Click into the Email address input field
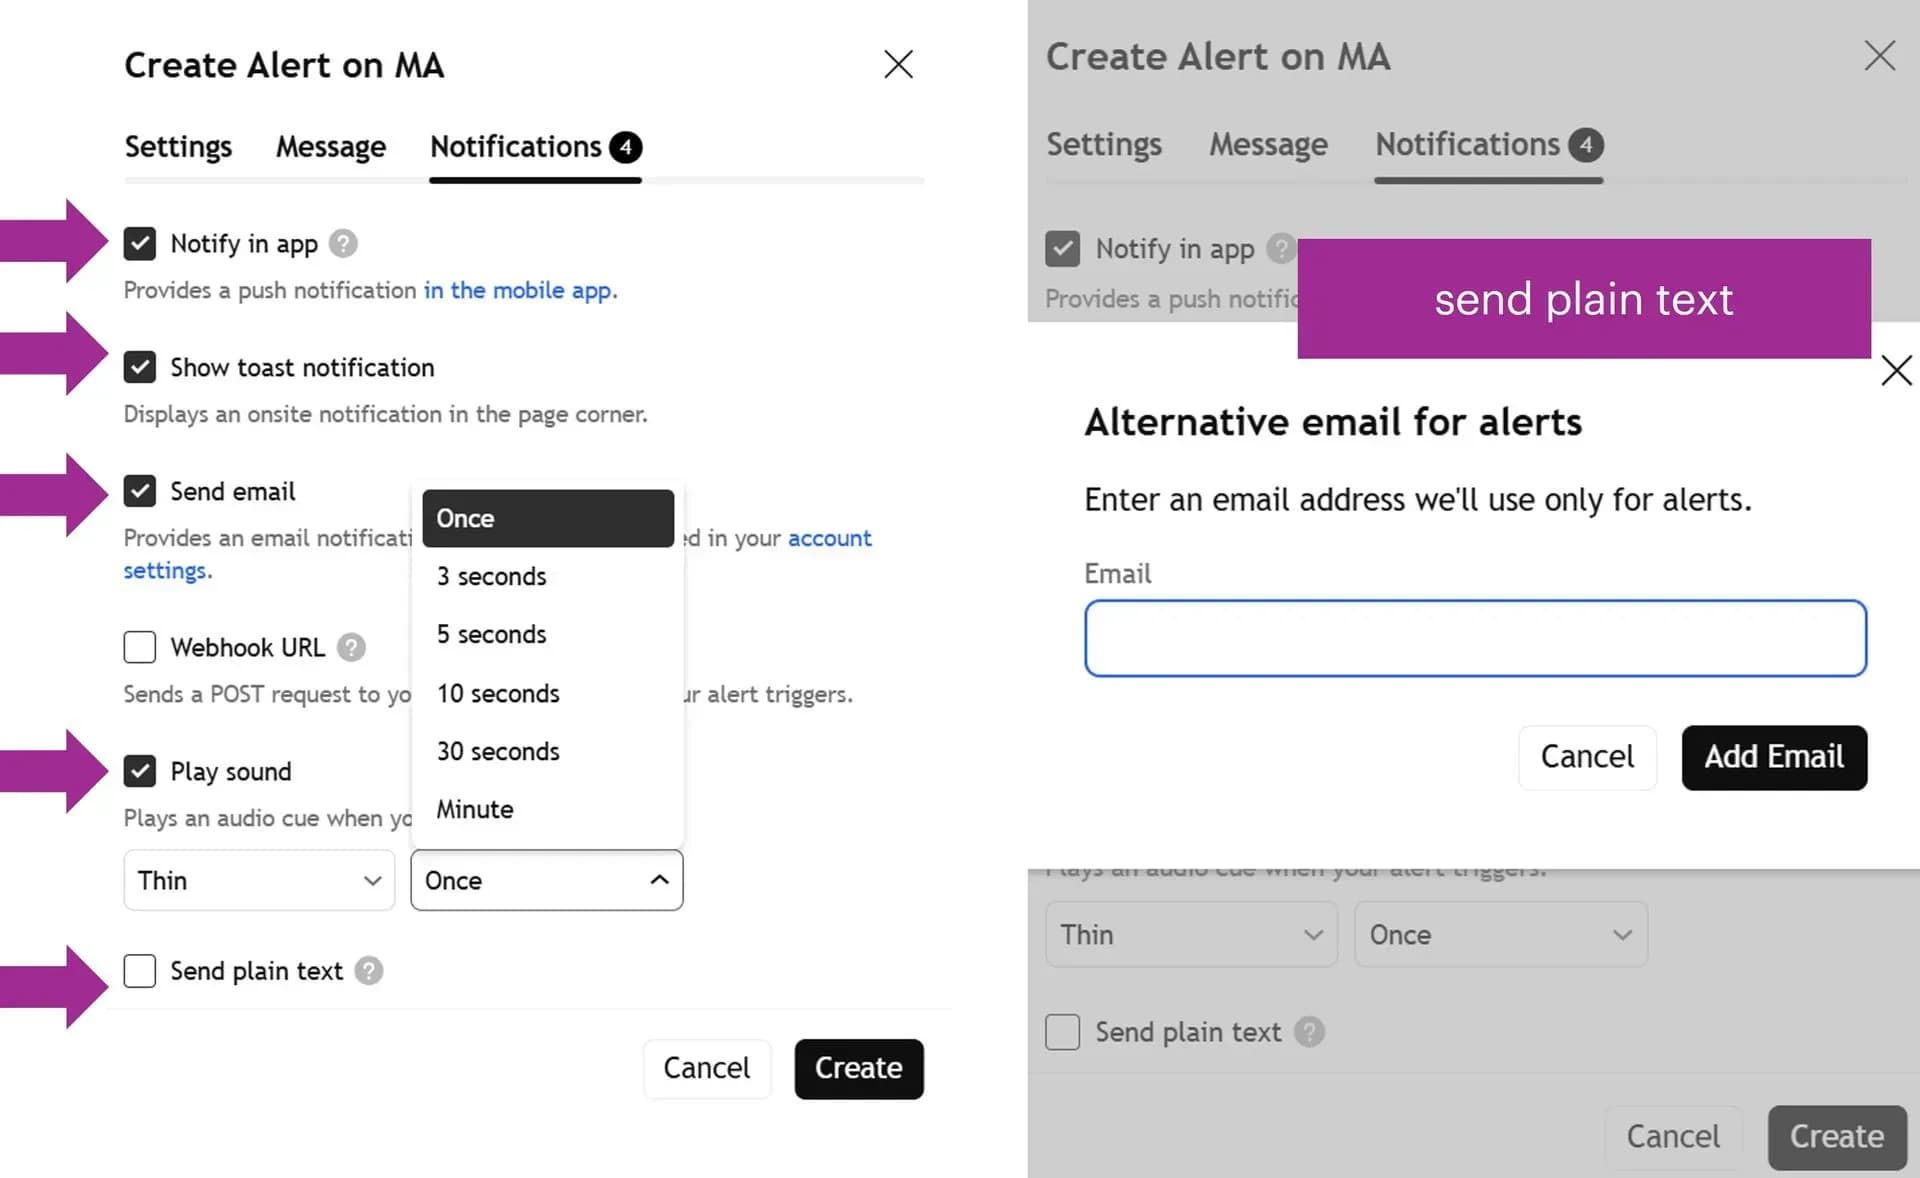The image size is (1920, 1178). click(1475, 638)
